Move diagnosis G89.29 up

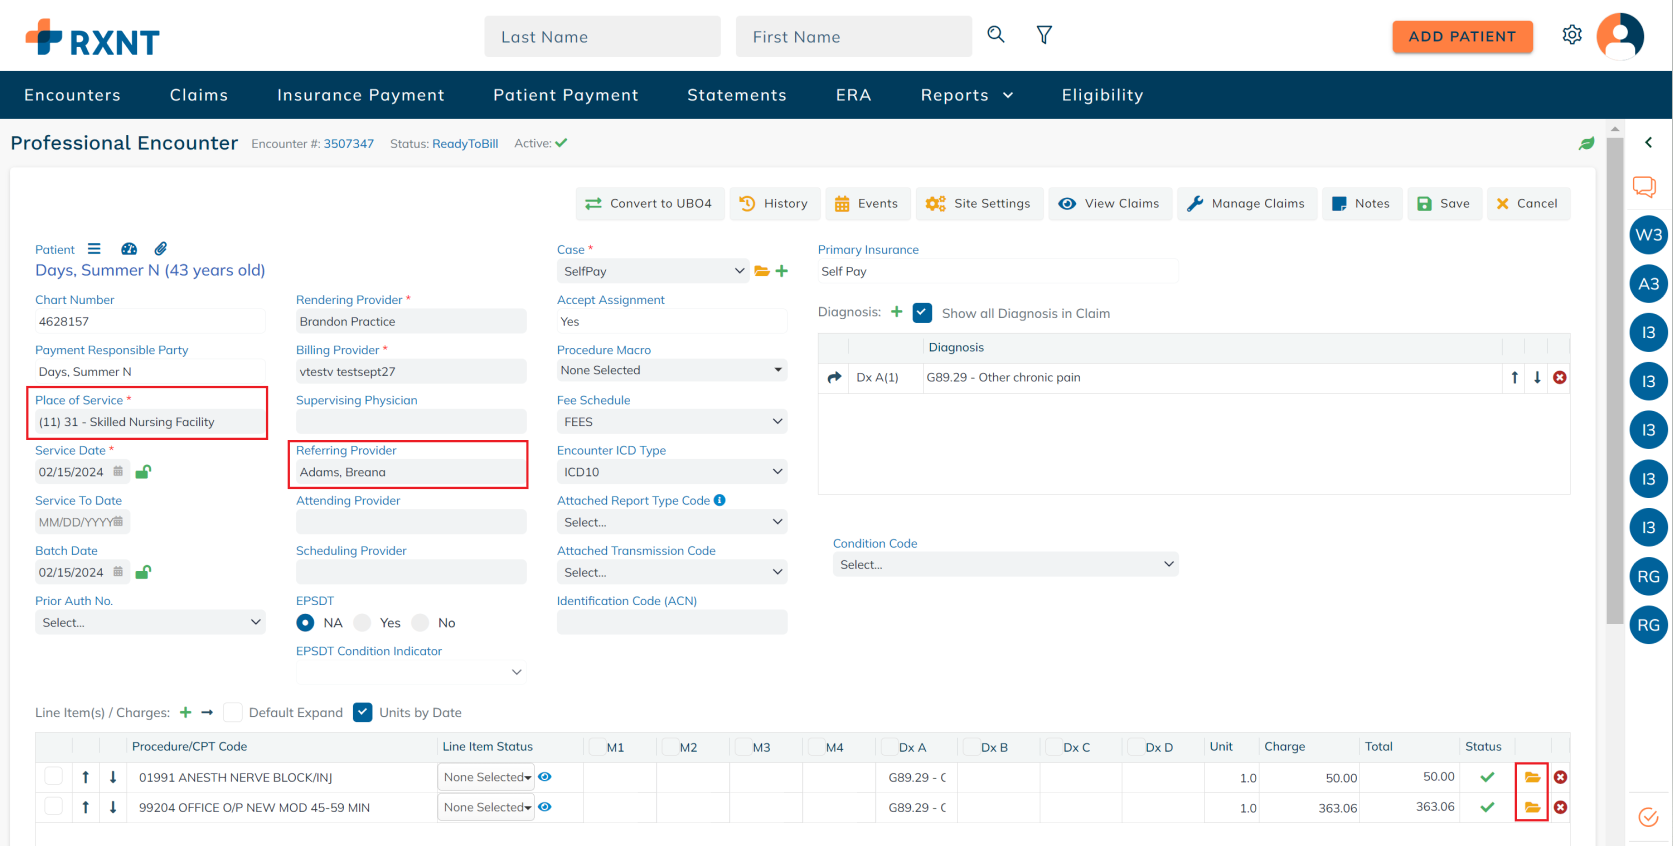(x=1515, y=377)
